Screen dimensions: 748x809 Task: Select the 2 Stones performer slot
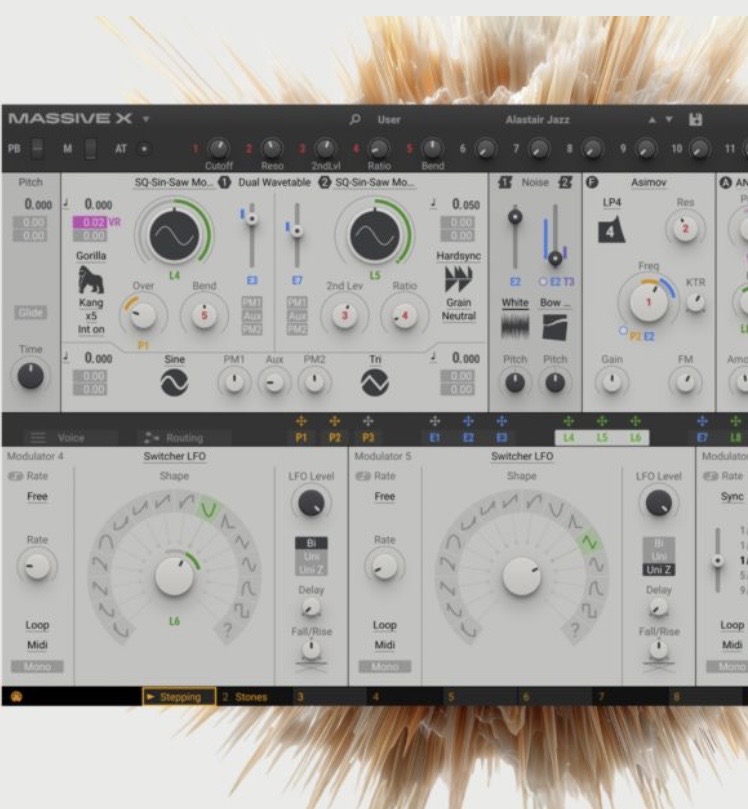click(x=252, y=697)
